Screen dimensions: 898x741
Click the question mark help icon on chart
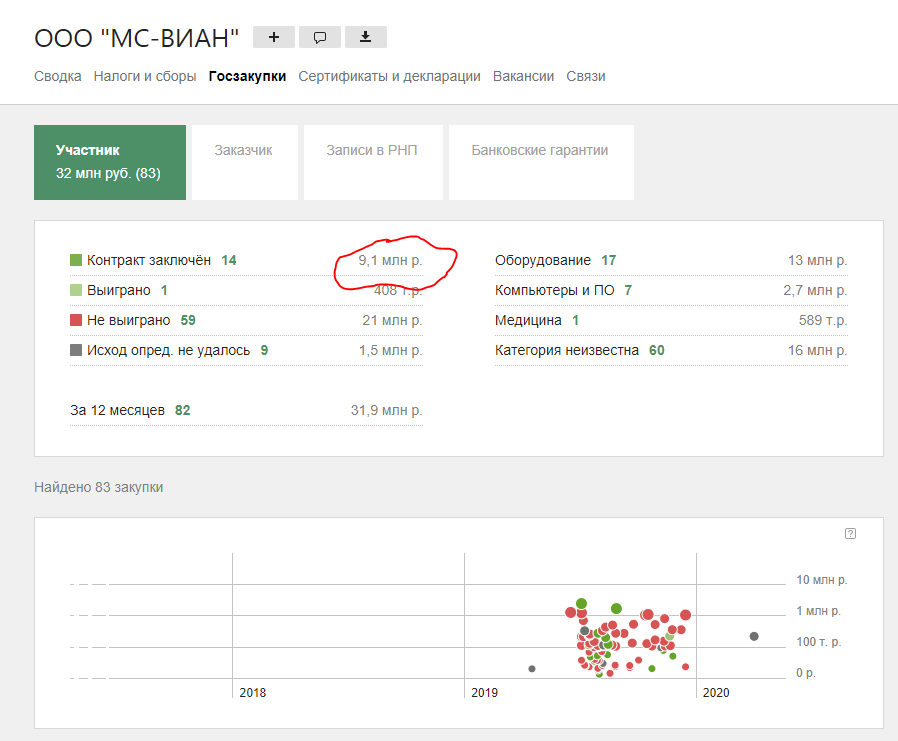click(850, 533)
